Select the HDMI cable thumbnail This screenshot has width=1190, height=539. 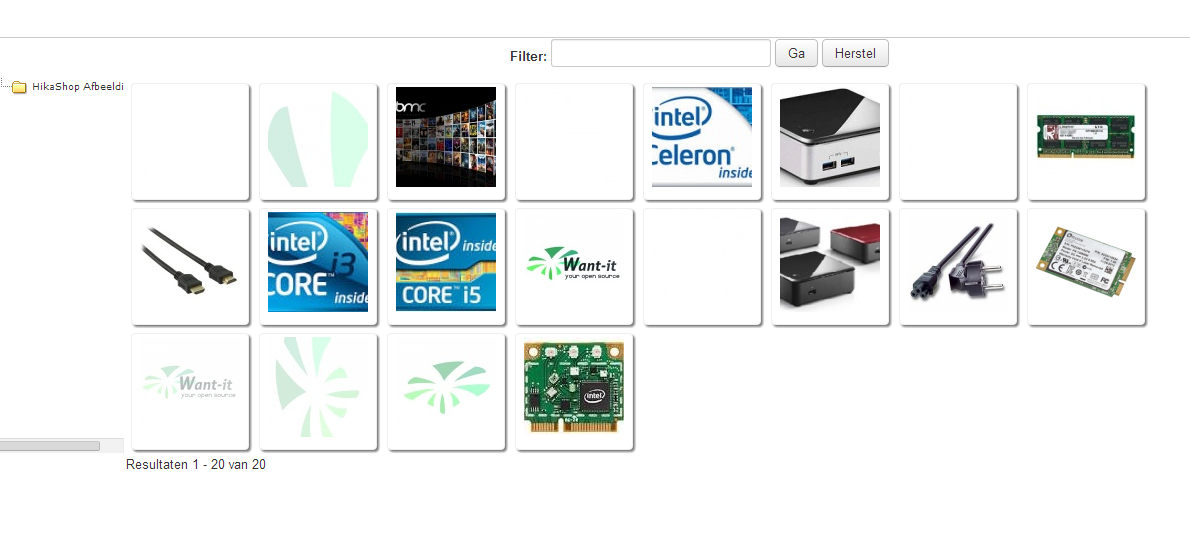coord(190,266)
